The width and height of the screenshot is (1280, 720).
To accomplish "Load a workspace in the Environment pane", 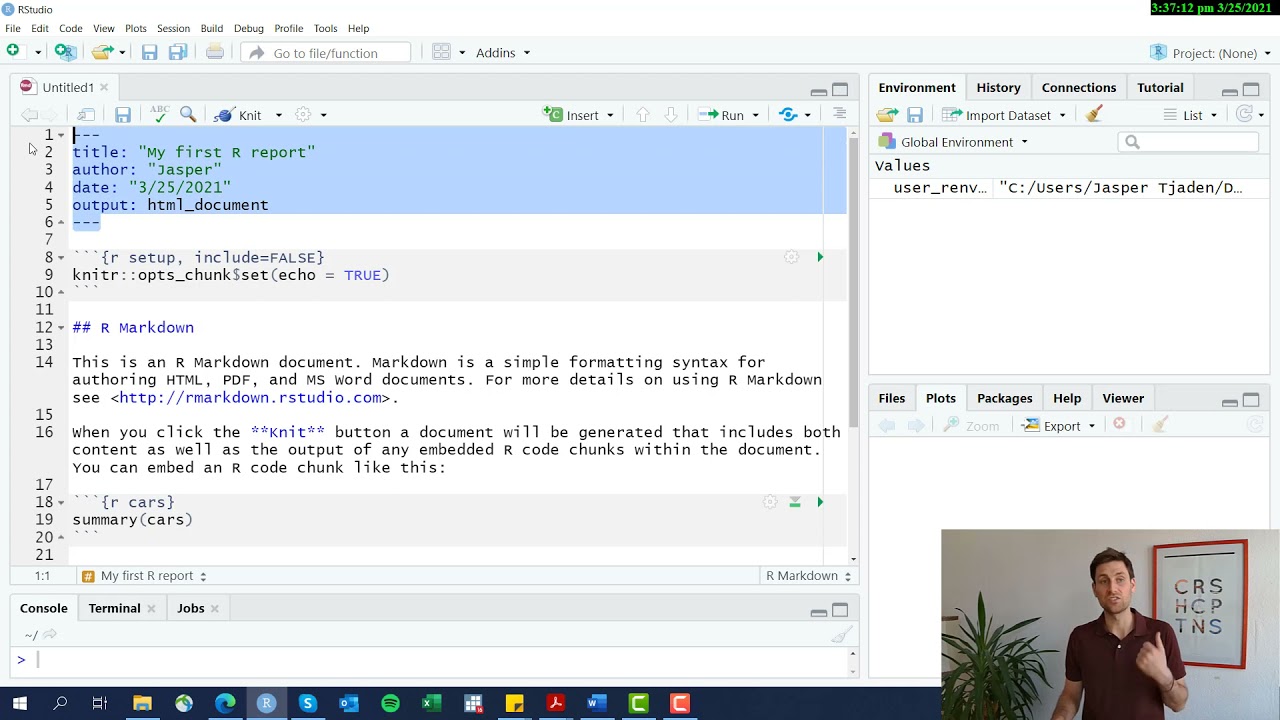I will coord(887,115).
